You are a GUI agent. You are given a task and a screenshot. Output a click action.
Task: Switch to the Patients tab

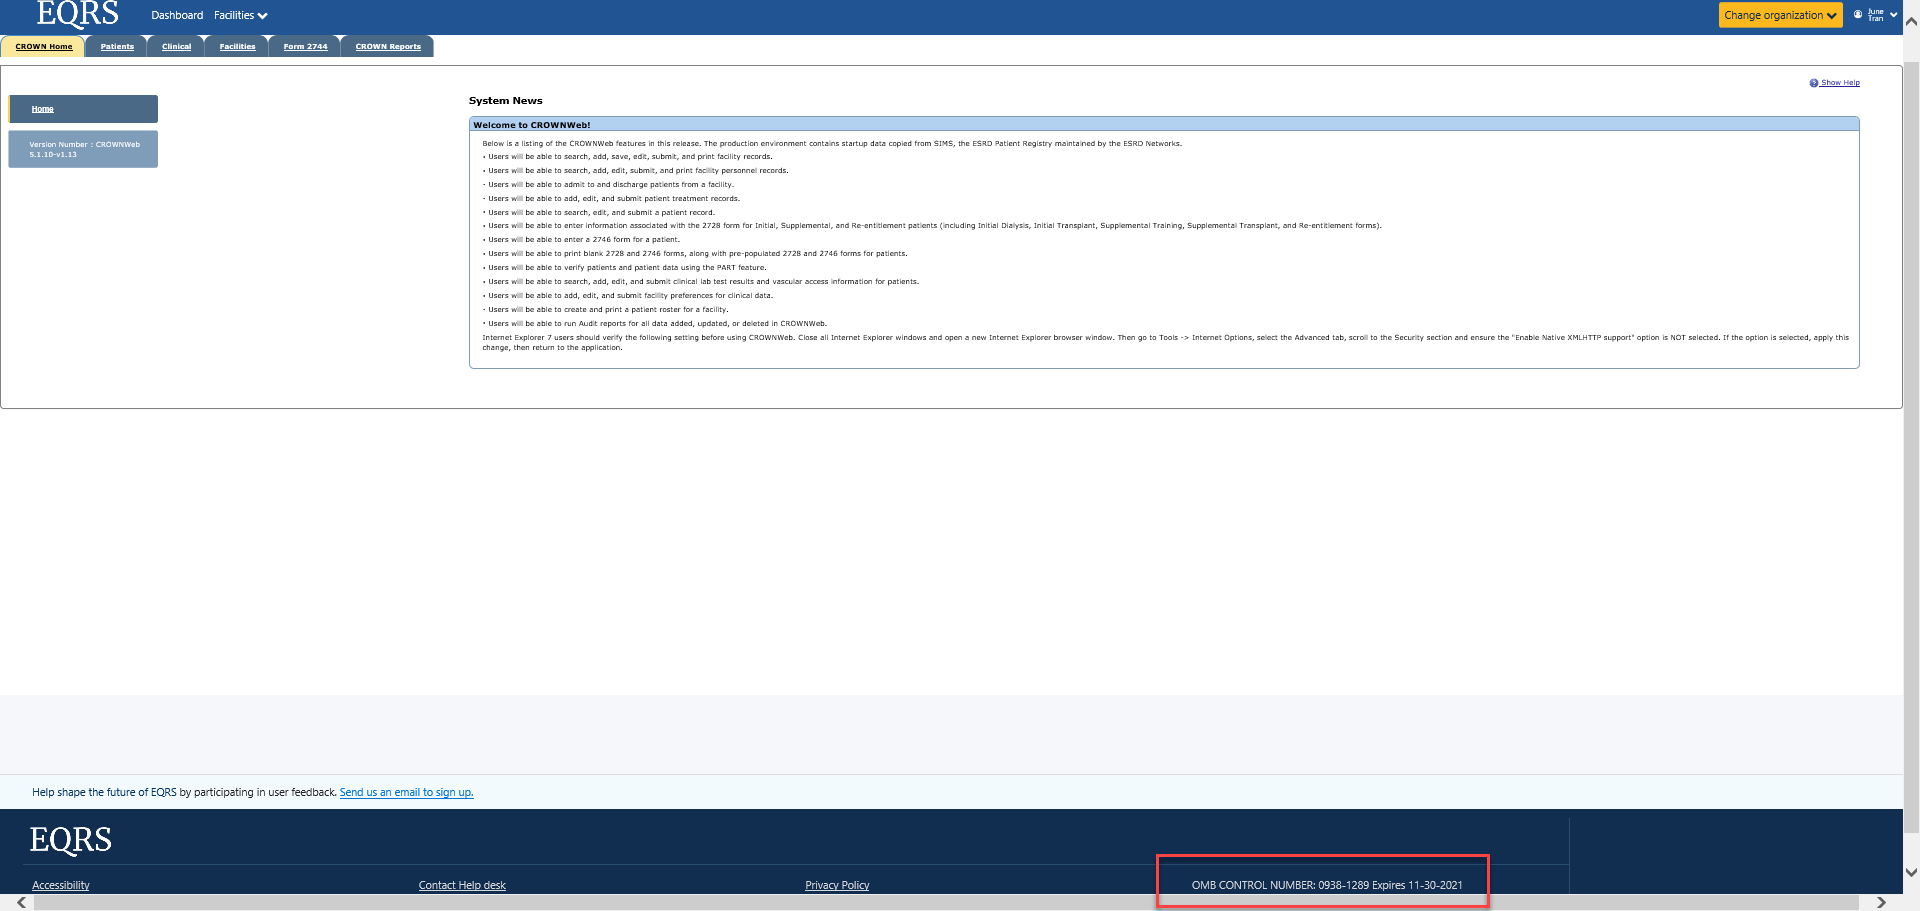tap(117, 47)
